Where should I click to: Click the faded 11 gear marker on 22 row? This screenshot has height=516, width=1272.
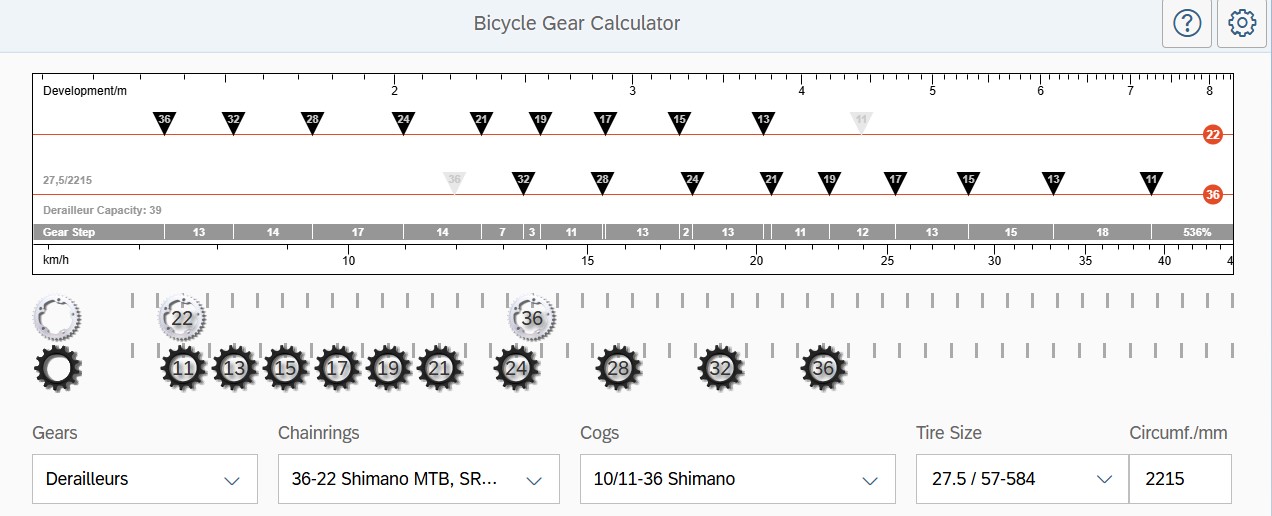pos(861,122)
